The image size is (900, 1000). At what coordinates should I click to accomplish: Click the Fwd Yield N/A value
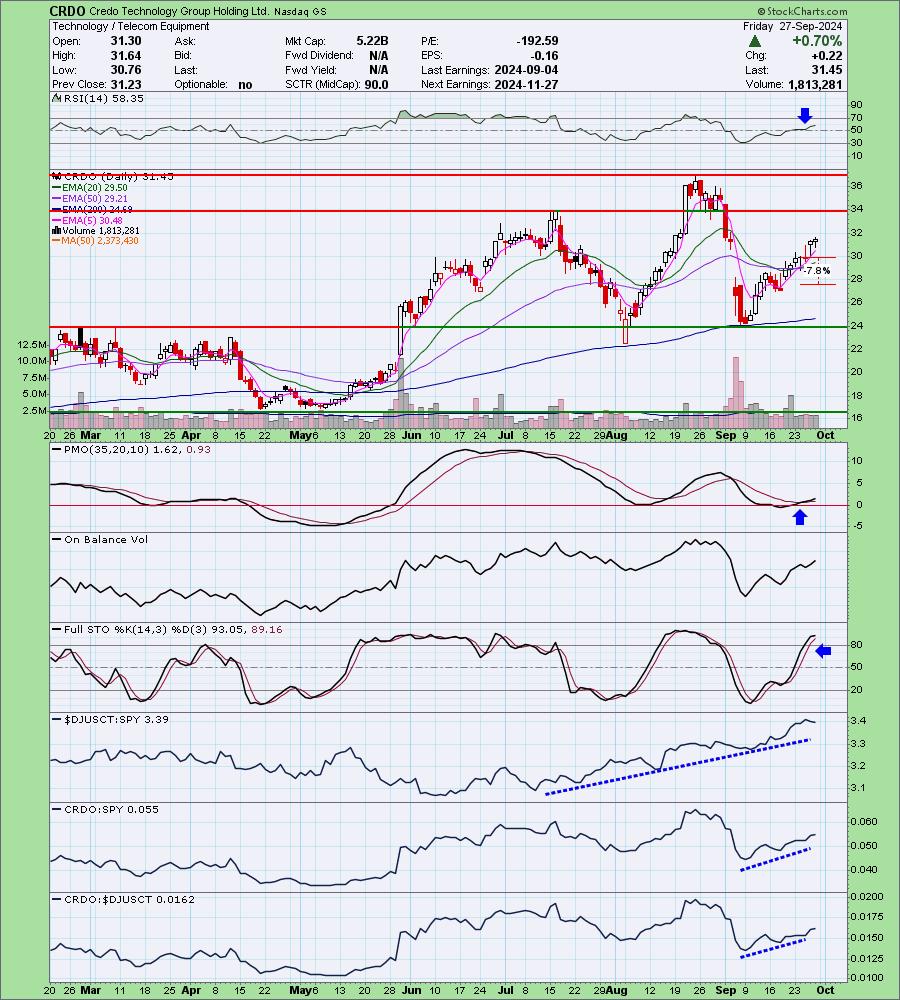[378, 70]
